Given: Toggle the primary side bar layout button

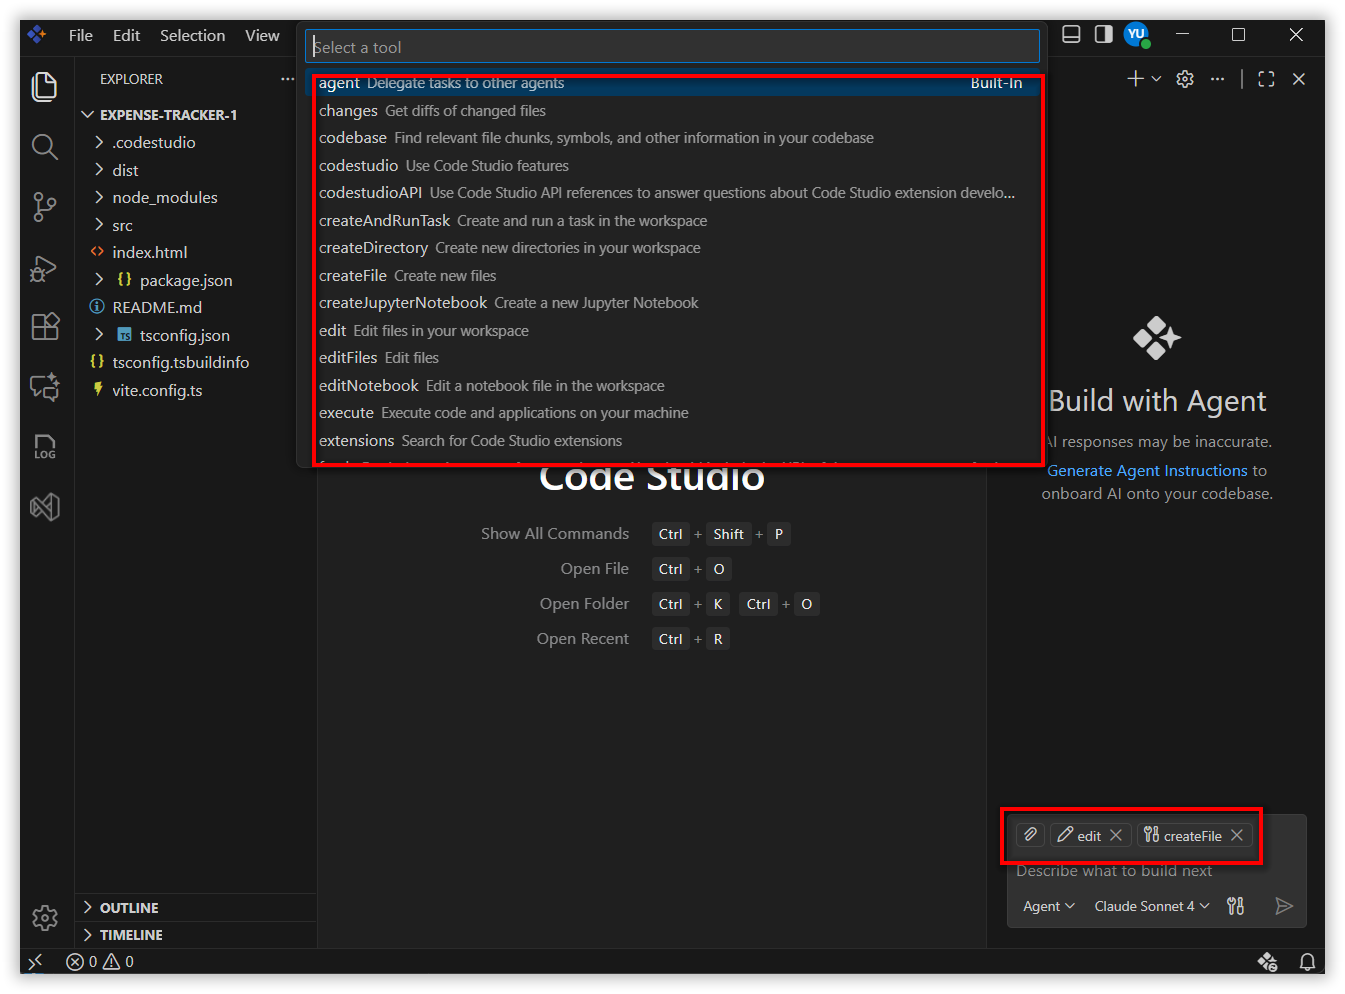Looking at the screenshot, I should point(1103,35).
